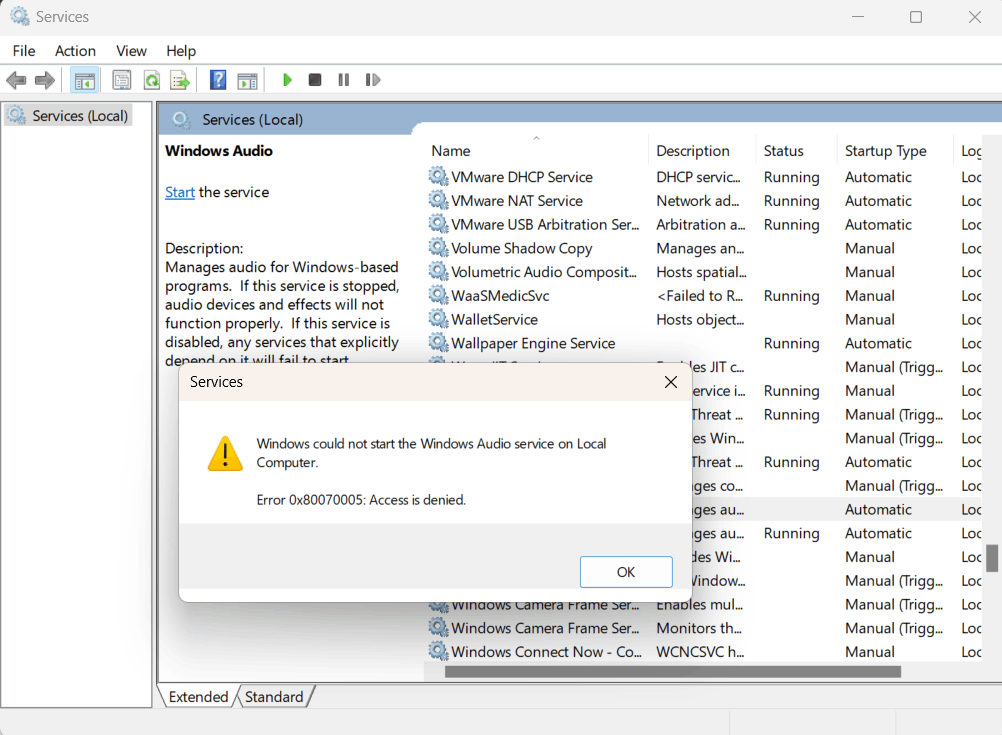Click the Services app icon in title bar

(20, 16)
